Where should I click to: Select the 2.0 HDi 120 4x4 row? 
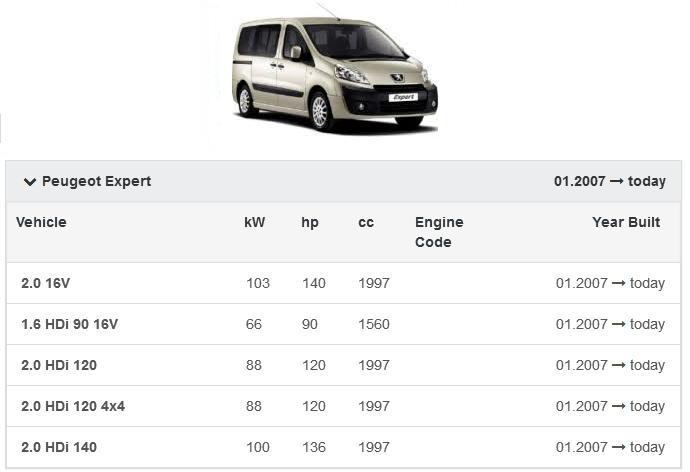[73, 406]
